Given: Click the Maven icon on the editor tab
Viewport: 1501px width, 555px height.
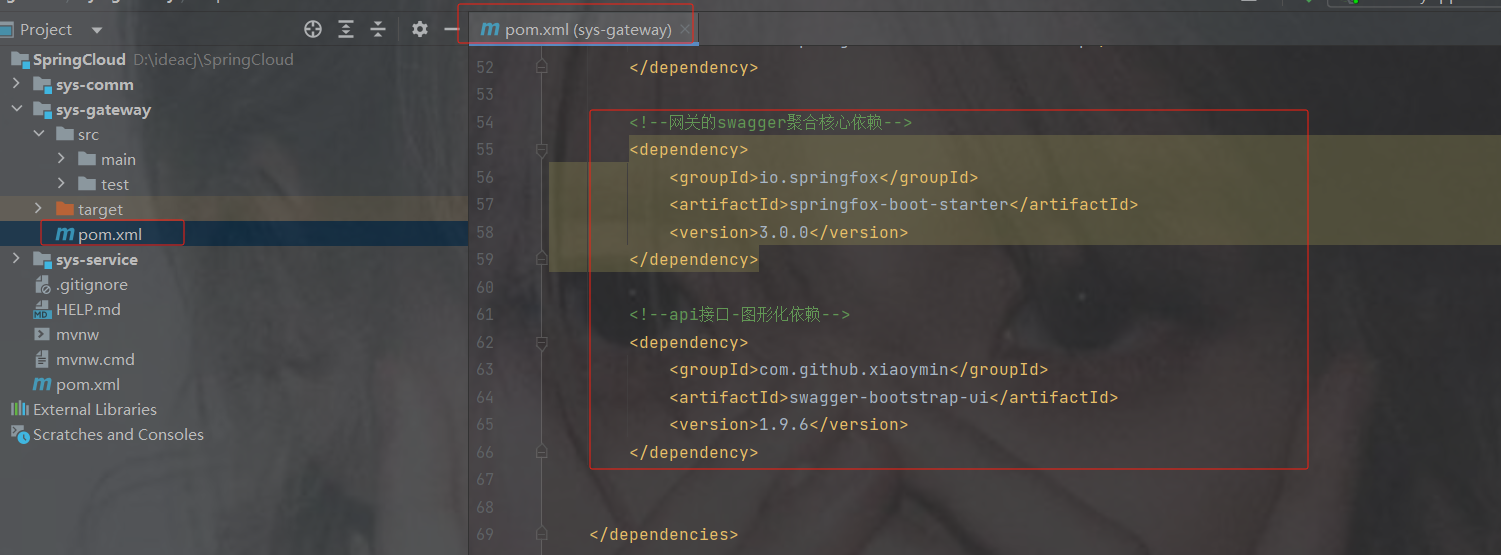Looking at the screenshot, I should (x=490, y=29).
